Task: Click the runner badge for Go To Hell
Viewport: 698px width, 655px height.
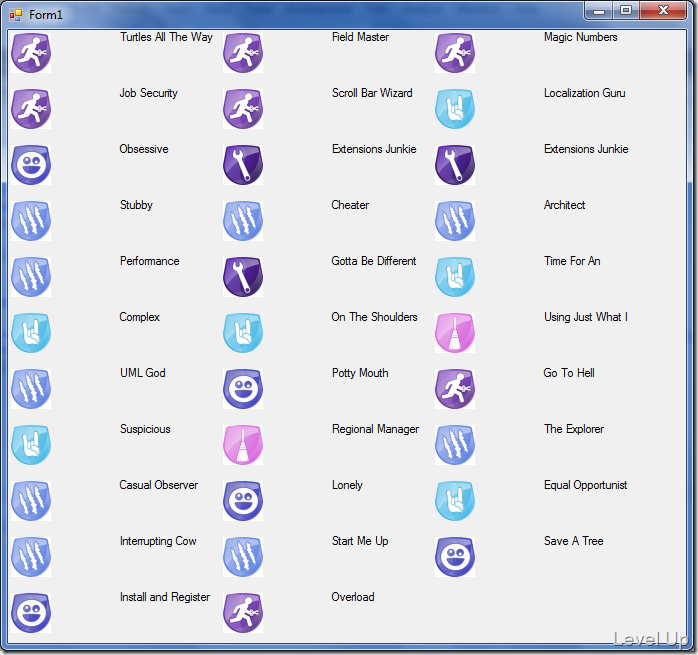Action: pyautogui.click(x=455, y=389)
